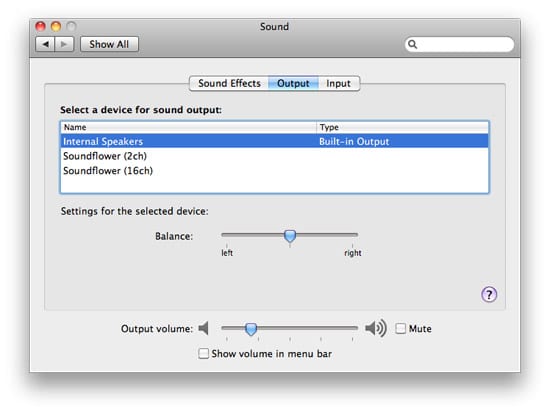The height and width of the screenshot is (413, 550).
Task: Minimize the Sound window with yellow button
Action: click(x=56, y=26)
